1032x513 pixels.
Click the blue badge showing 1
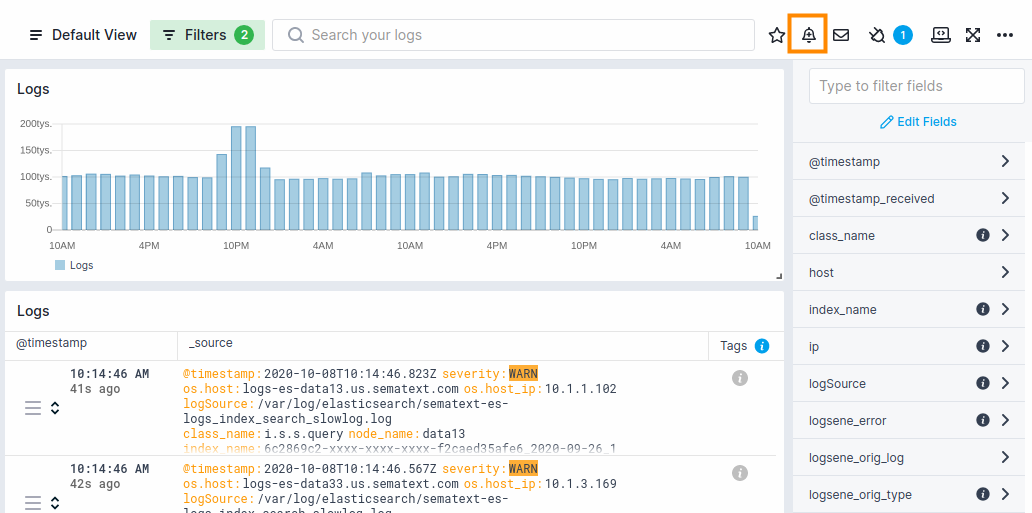pos(903,35)
